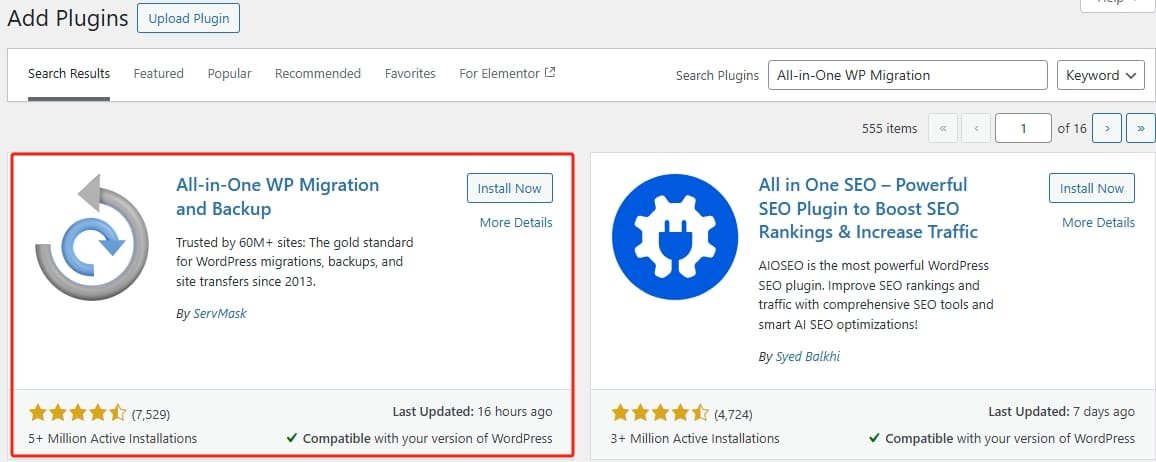Click the 'Add Plugins' page heading

click(x=67, y=18)
